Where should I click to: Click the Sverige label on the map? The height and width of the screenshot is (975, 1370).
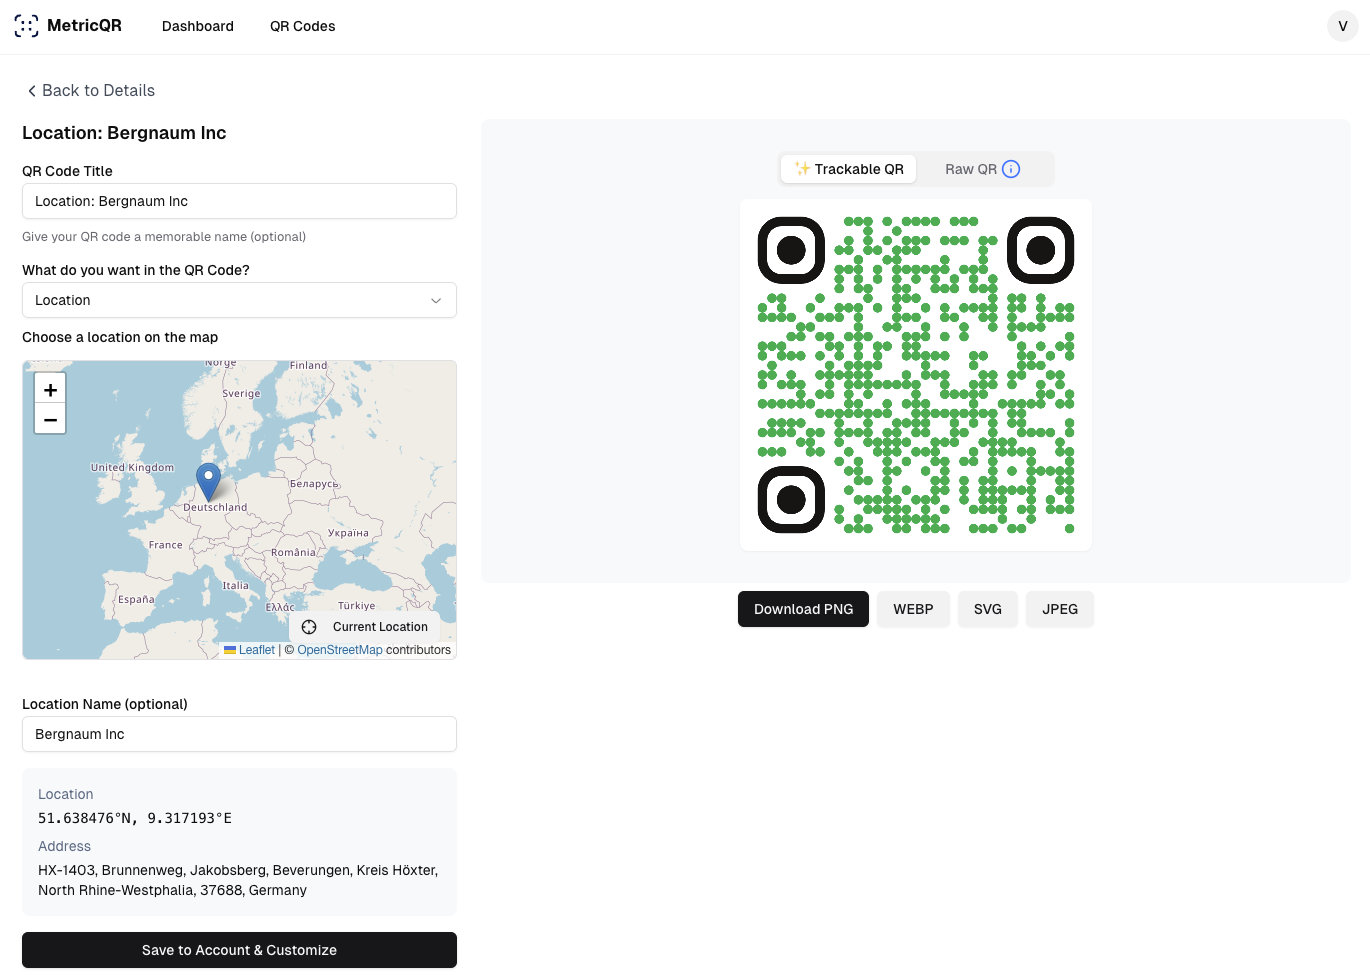pyautogui.click(x=241, y=393)
